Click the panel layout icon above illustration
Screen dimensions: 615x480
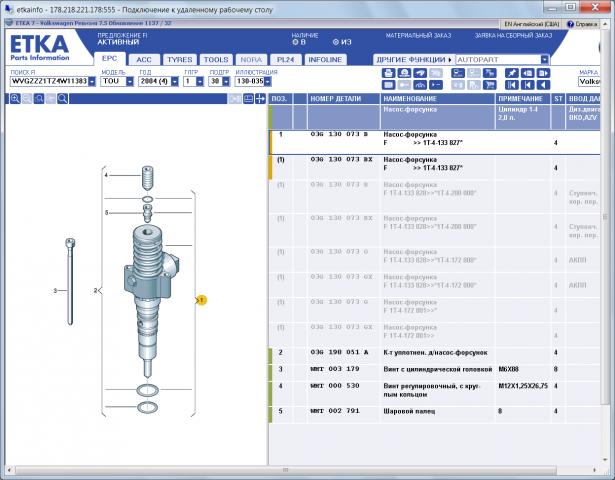coord(248,99)
